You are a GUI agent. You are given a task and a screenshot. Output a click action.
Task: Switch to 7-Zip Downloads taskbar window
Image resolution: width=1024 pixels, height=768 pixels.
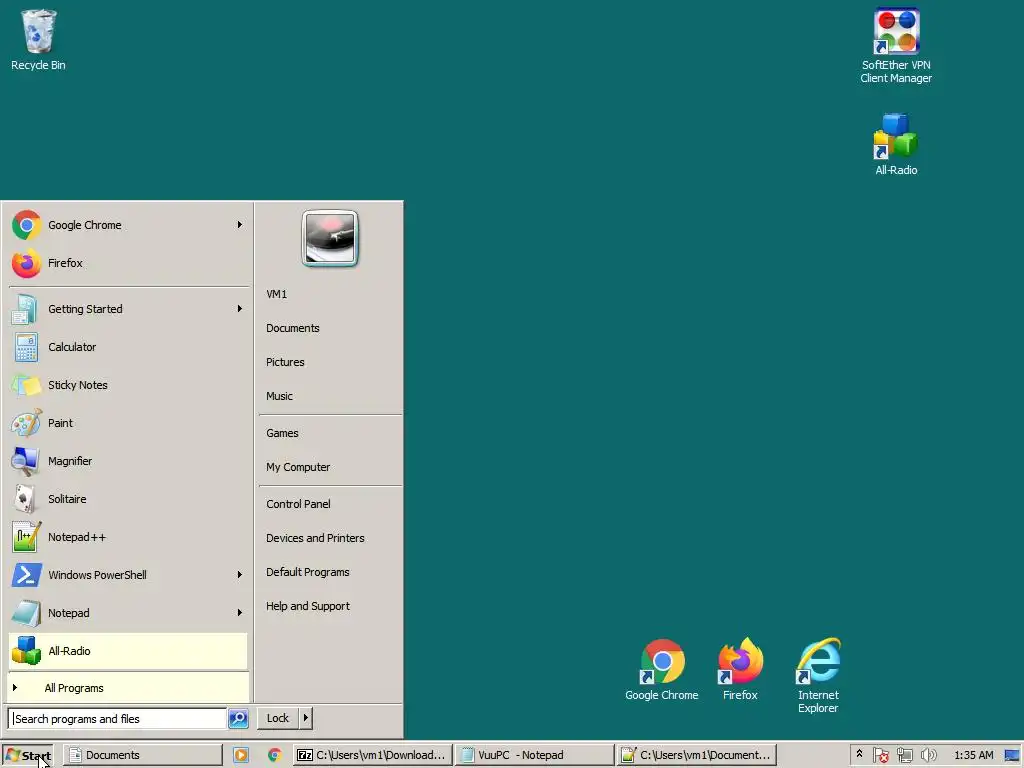(372, 755)
